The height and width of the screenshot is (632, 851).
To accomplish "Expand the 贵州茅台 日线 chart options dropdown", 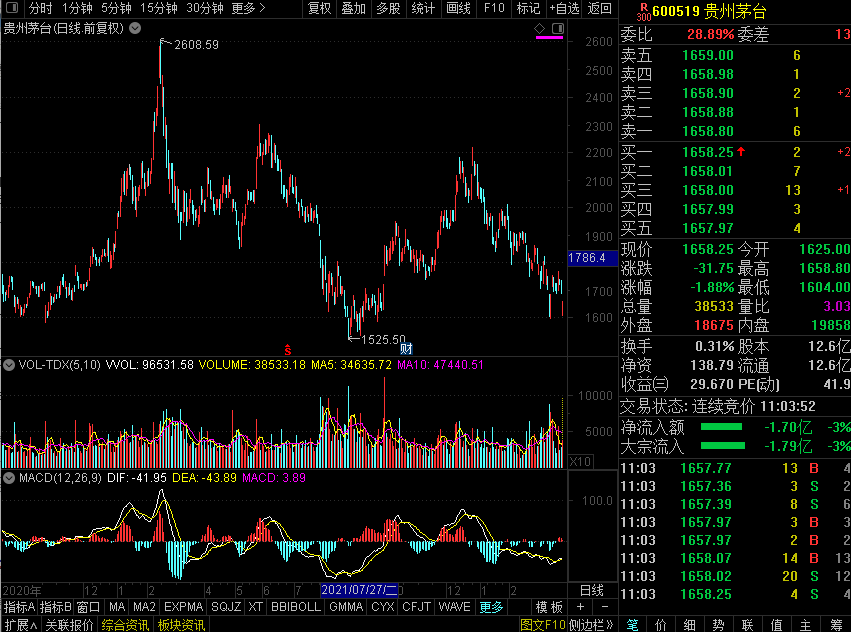I will tap(133, 28).
